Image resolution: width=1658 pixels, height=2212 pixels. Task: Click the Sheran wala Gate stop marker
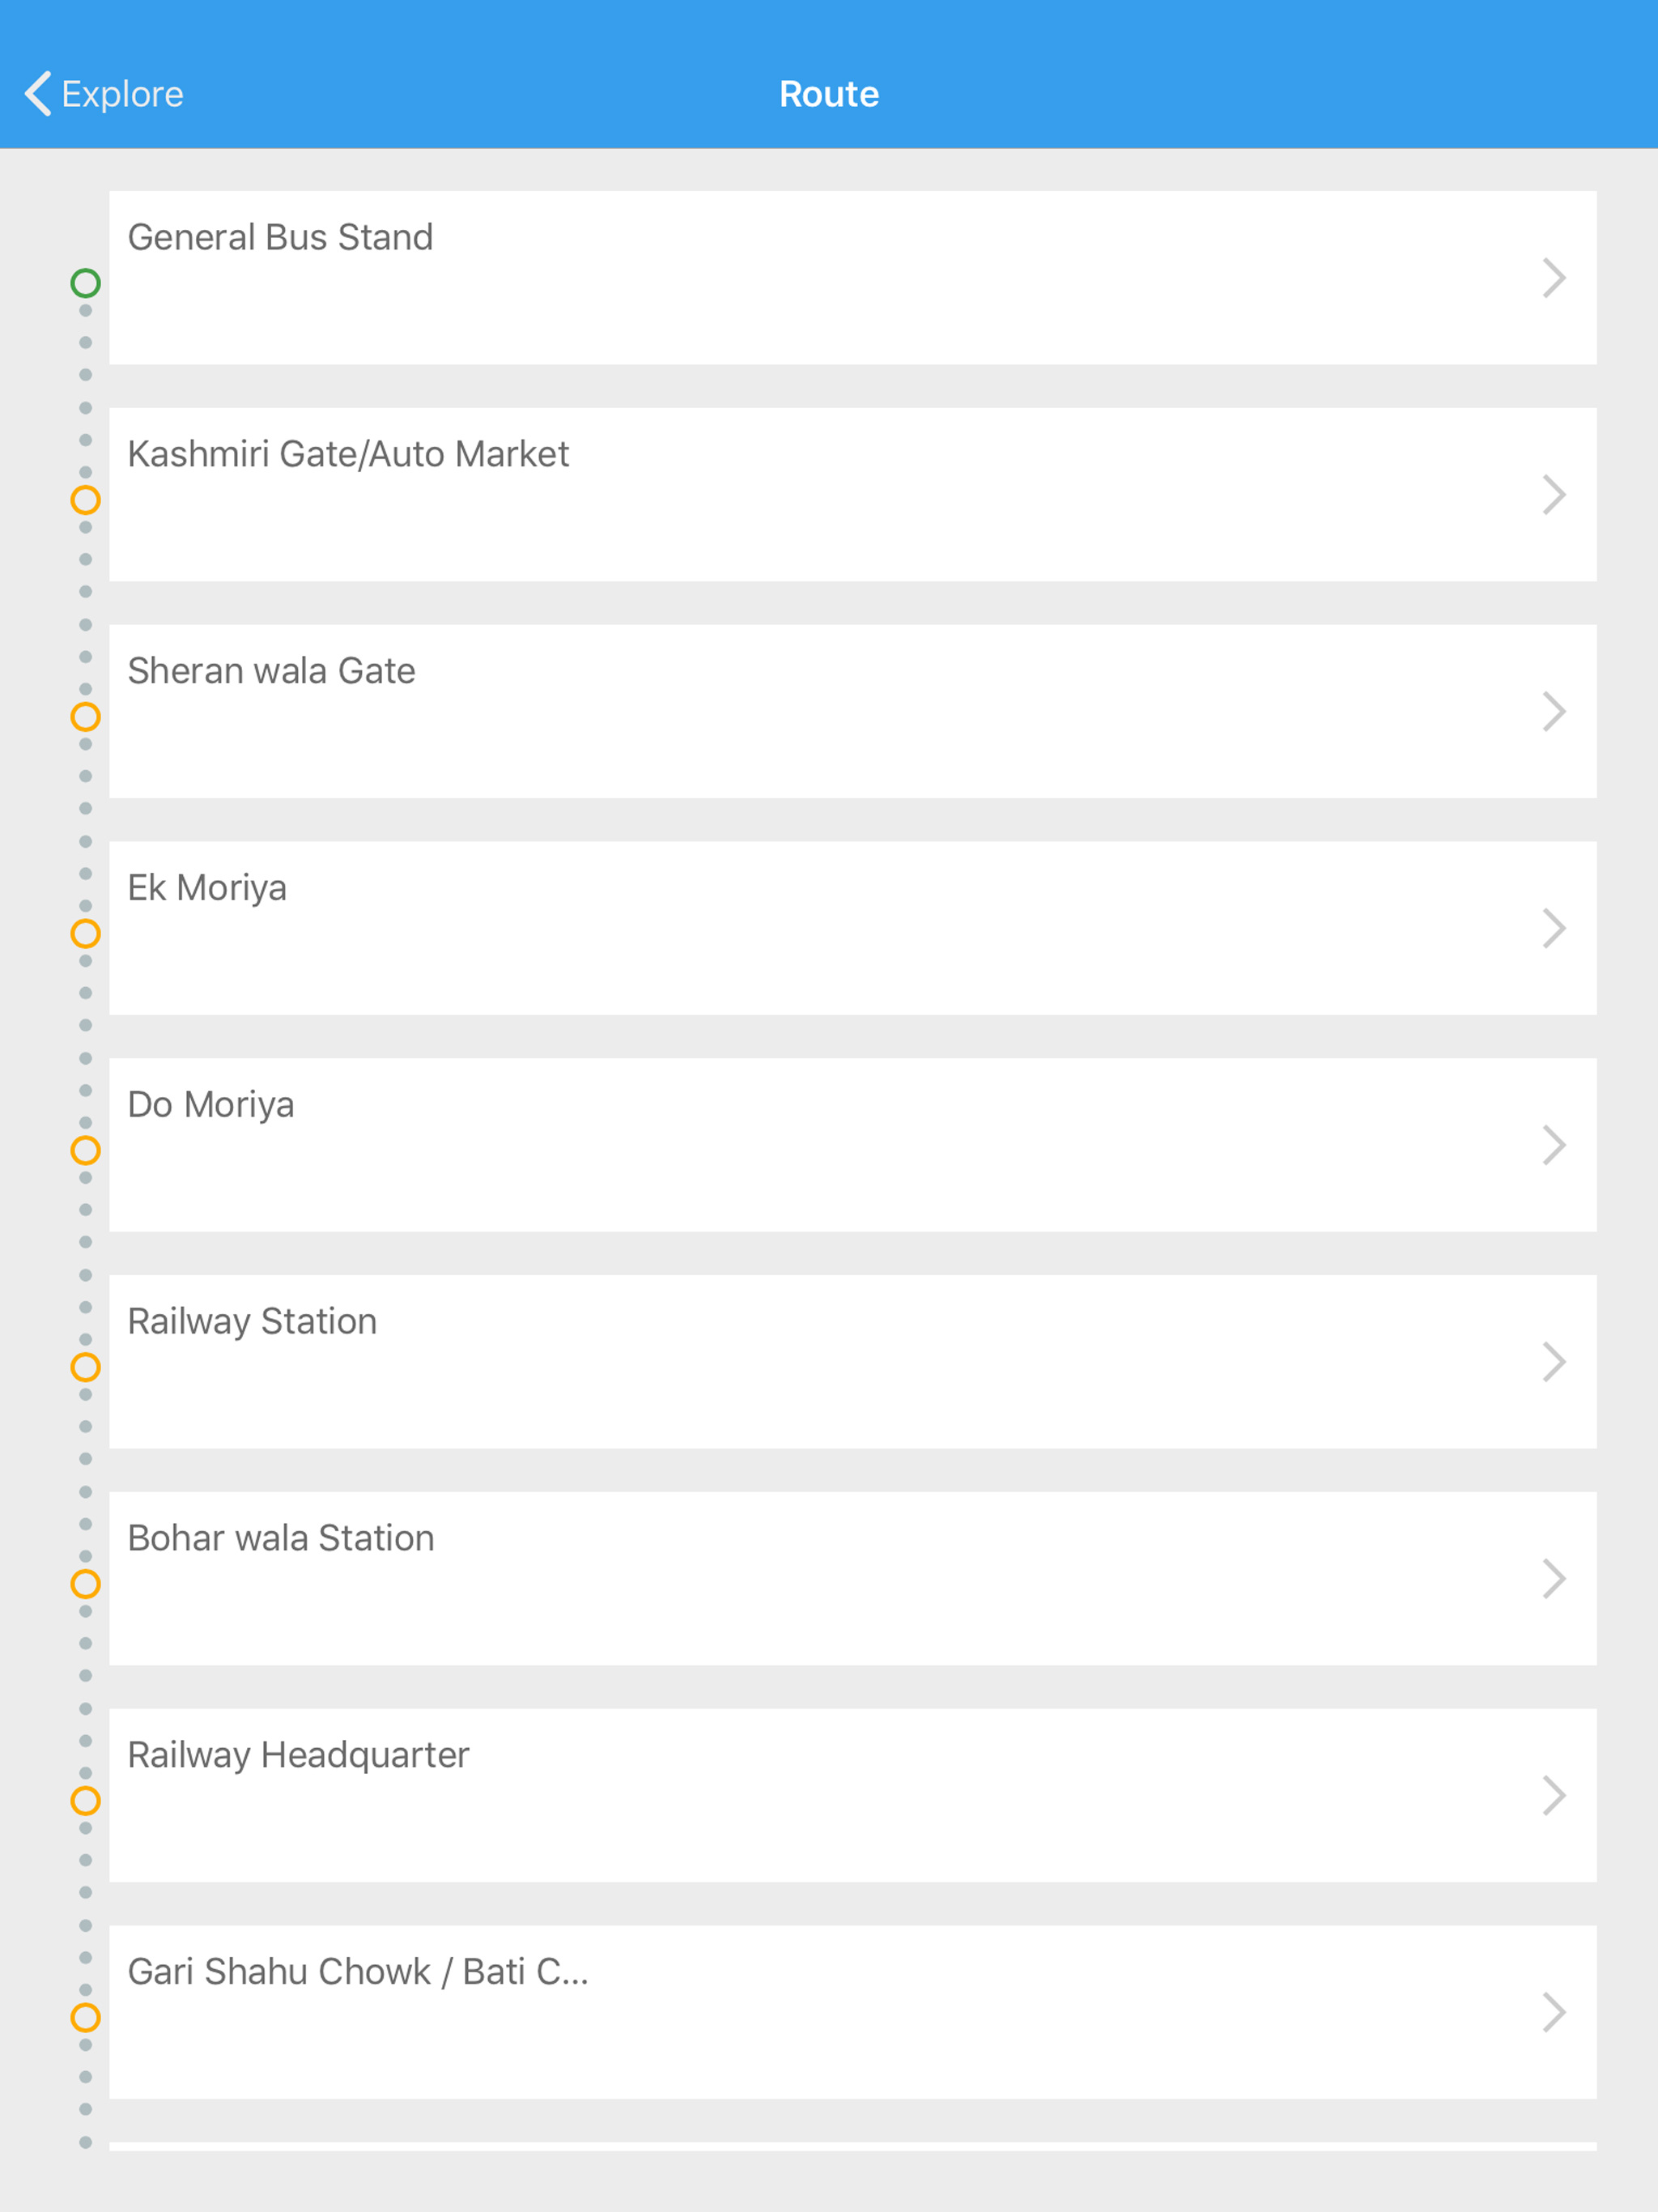pos(86,717)
